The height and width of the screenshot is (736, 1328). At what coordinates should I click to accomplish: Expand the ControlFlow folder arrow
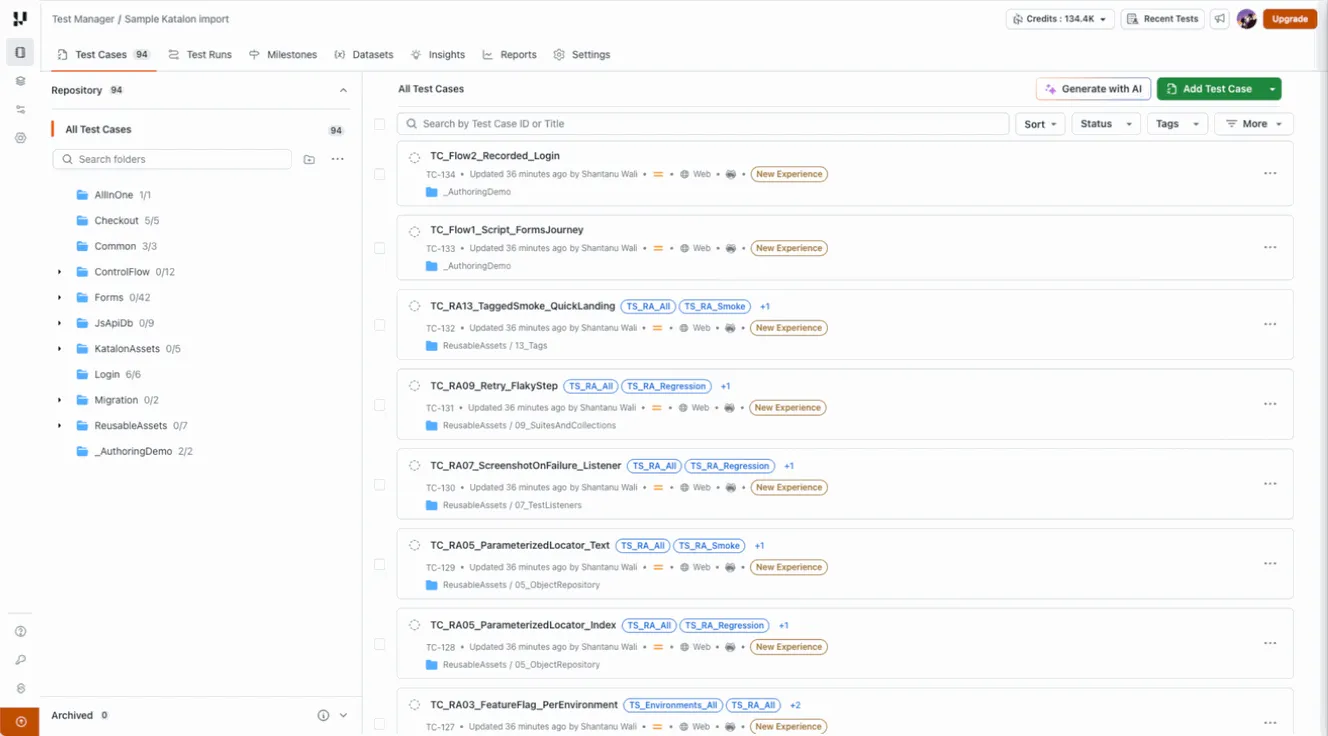coord(59,272)
